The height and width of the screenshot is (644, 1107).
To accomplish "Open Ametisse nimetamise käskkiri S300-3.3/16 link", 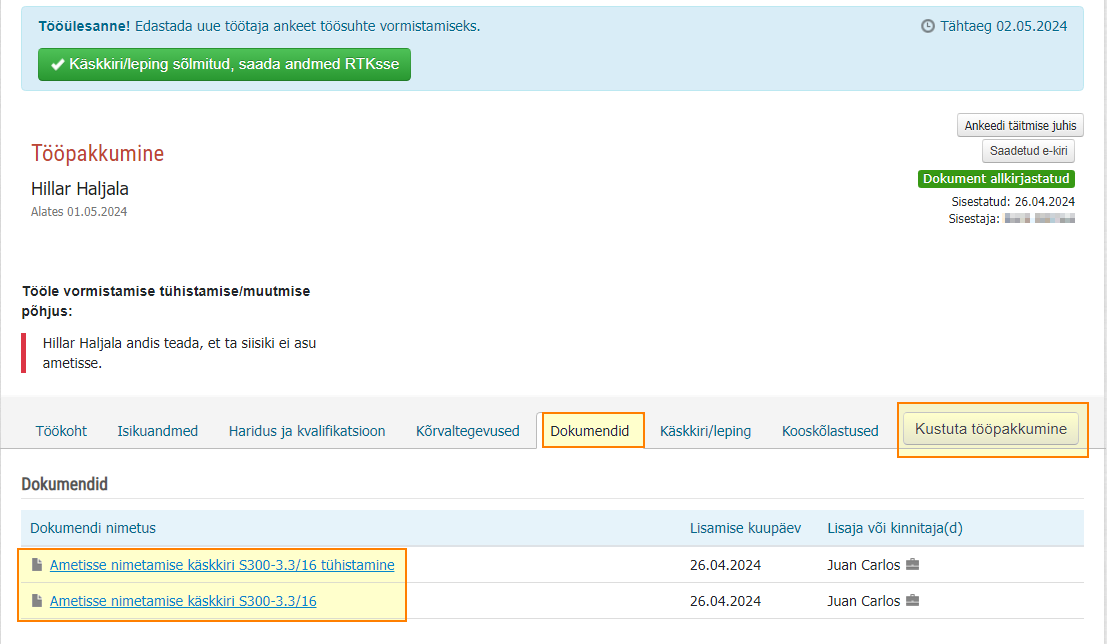I will tap(183, 601).
